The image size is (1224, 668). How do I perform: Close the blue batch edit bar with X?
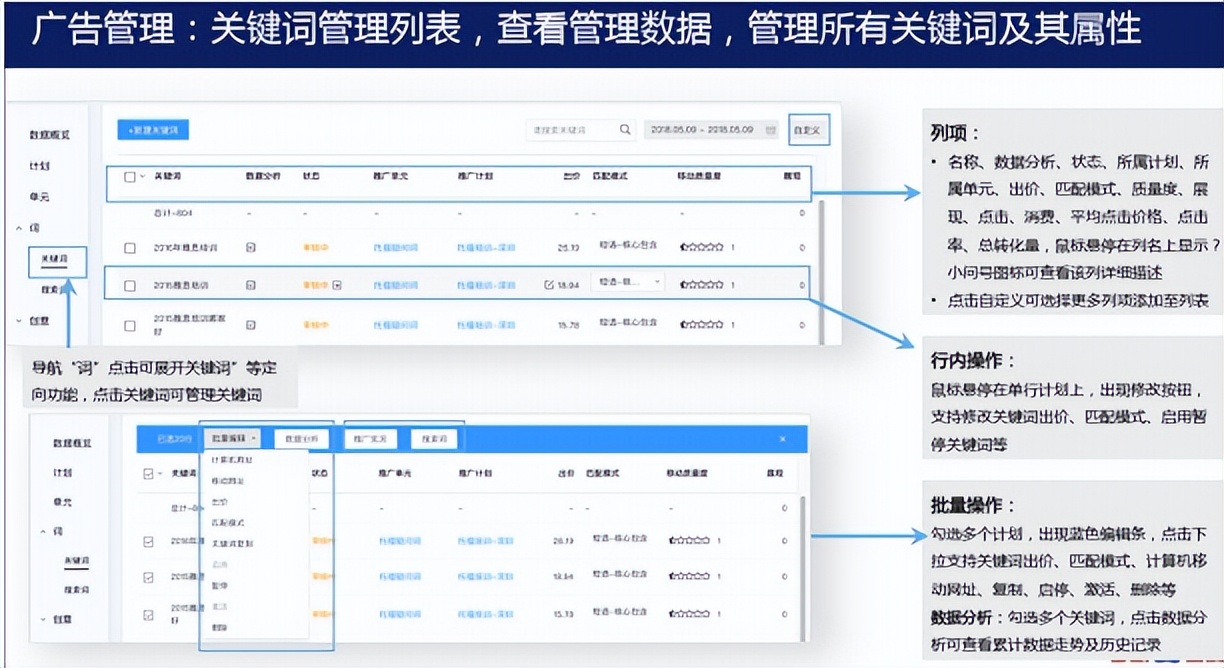tap(783, 438)
